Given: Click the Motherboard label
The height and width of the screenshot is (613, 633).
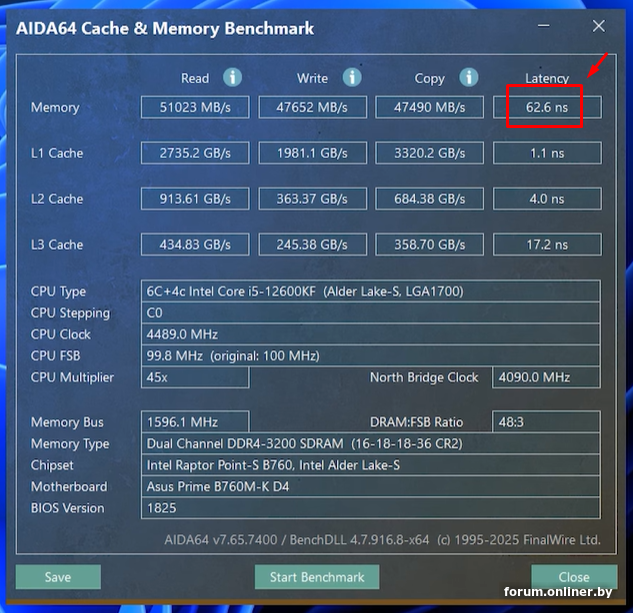Looking at the screenshot, I should pyautogui.click(x=69, y=486).
